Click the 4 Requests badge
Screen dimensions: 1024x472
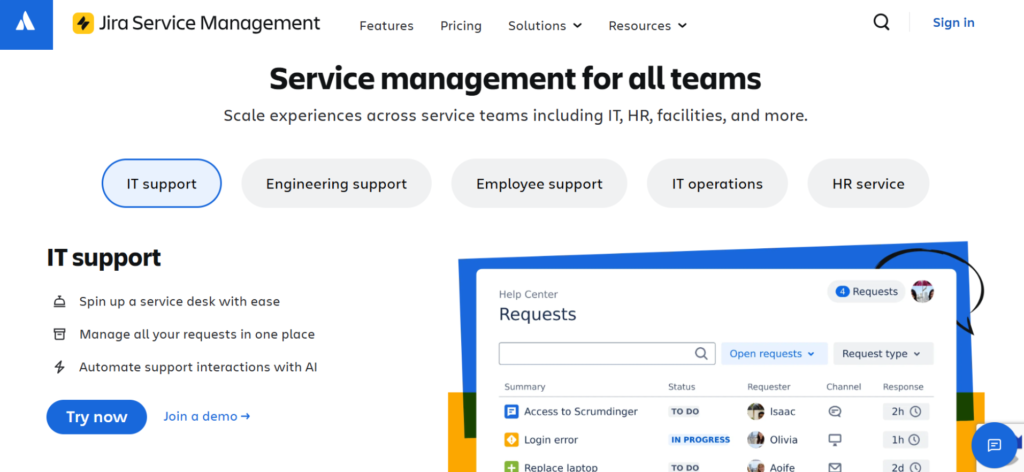click(x=866, y=292)
